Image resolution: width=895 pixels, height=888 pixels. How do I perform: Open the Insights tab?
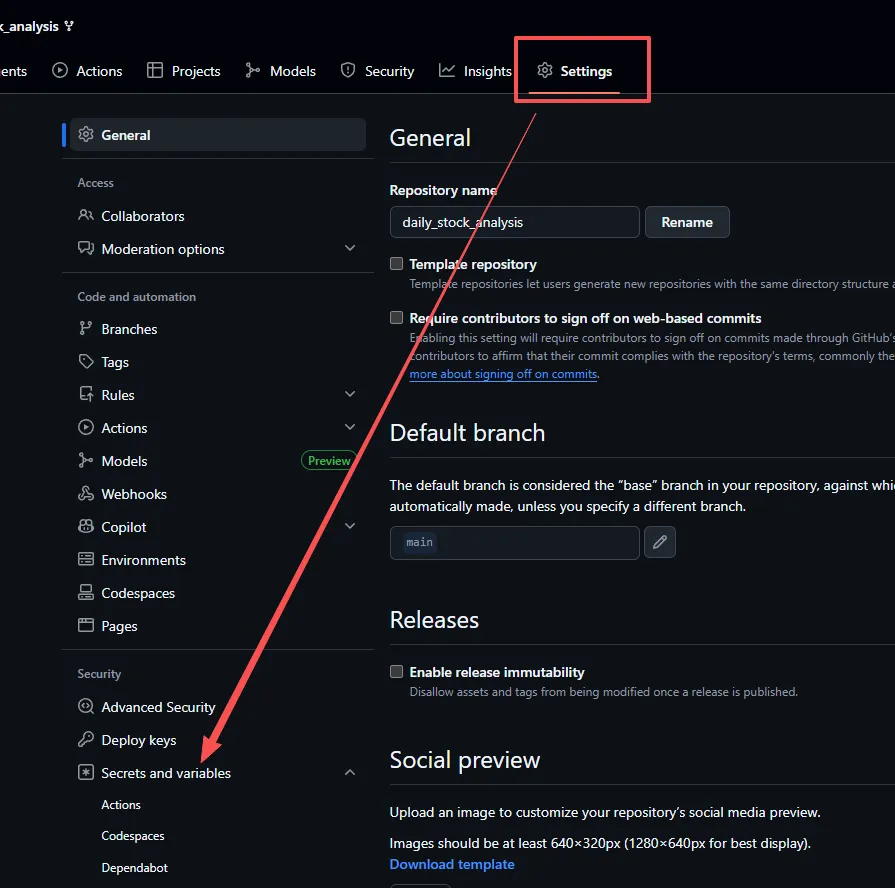tap(475, 71)
